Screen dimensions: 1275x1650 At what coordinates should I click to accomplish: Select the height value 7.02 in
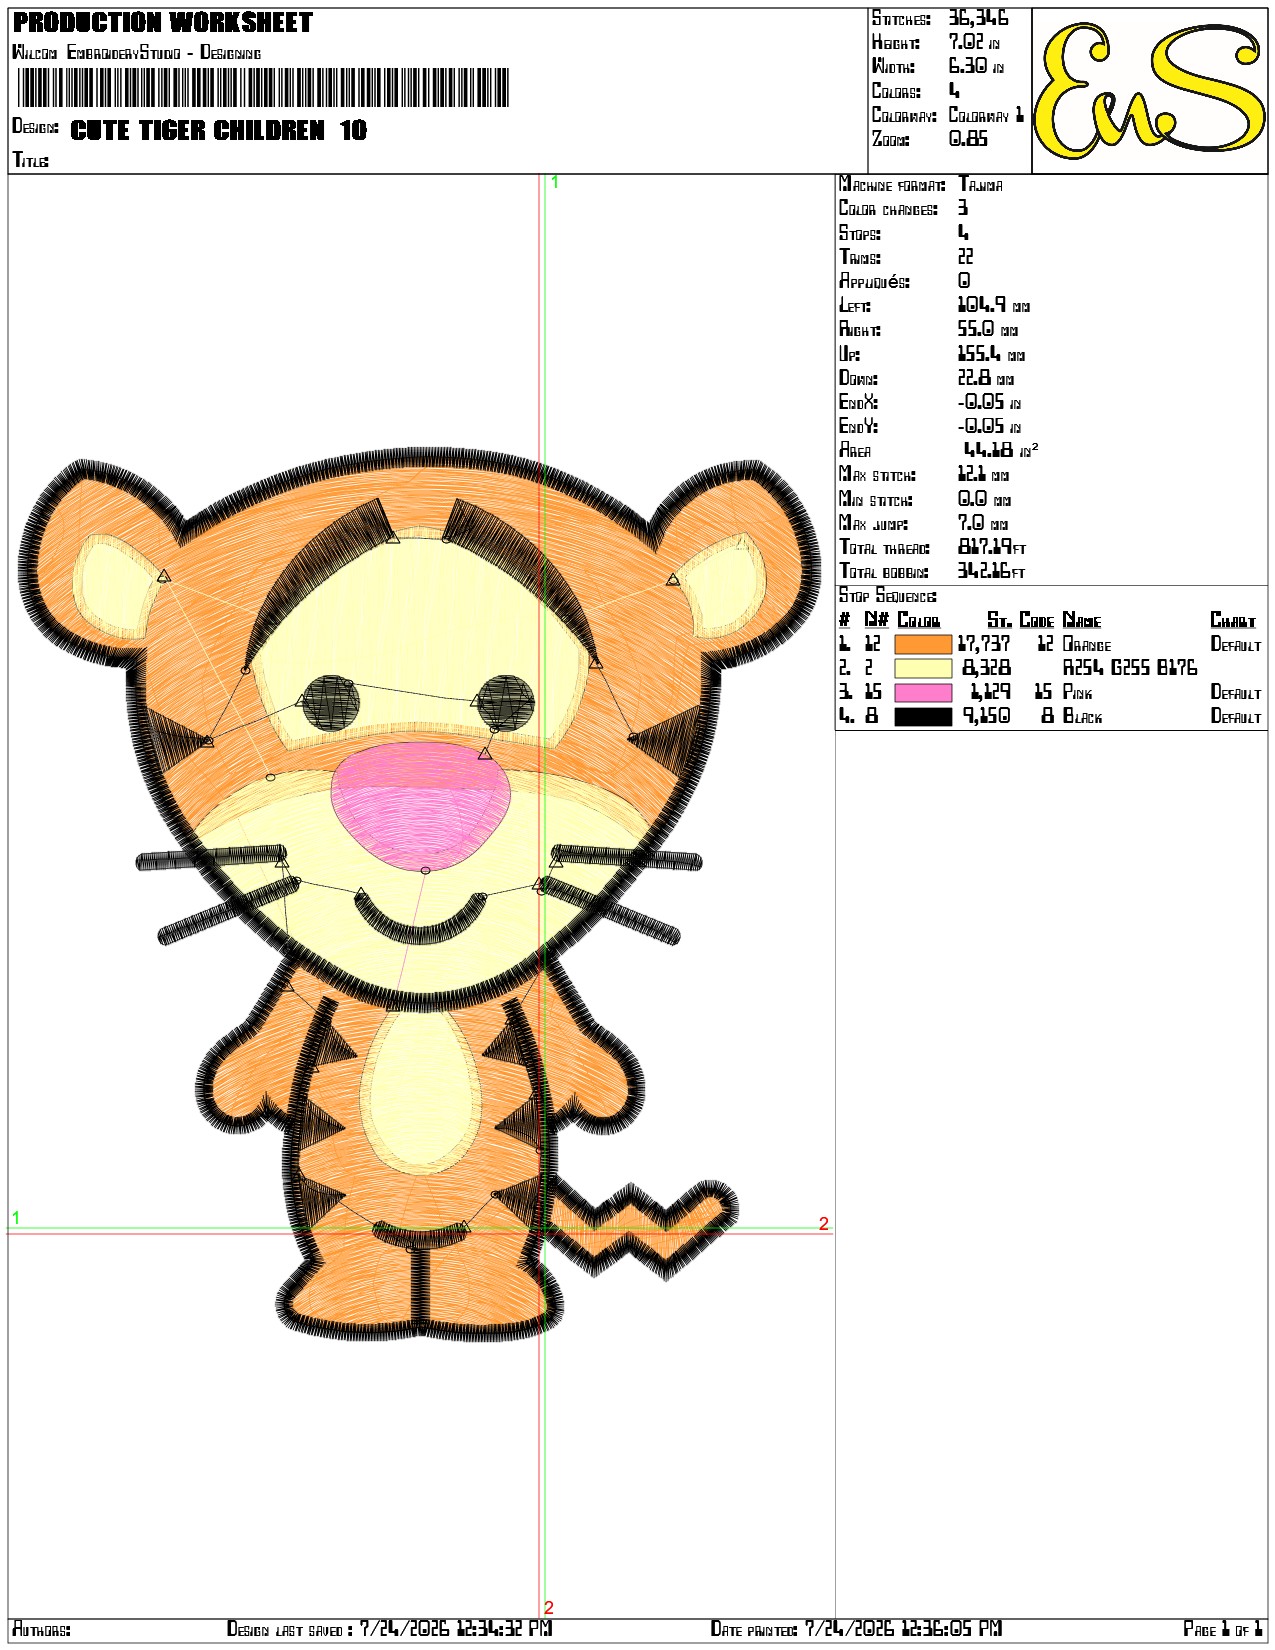pos(974,43)
